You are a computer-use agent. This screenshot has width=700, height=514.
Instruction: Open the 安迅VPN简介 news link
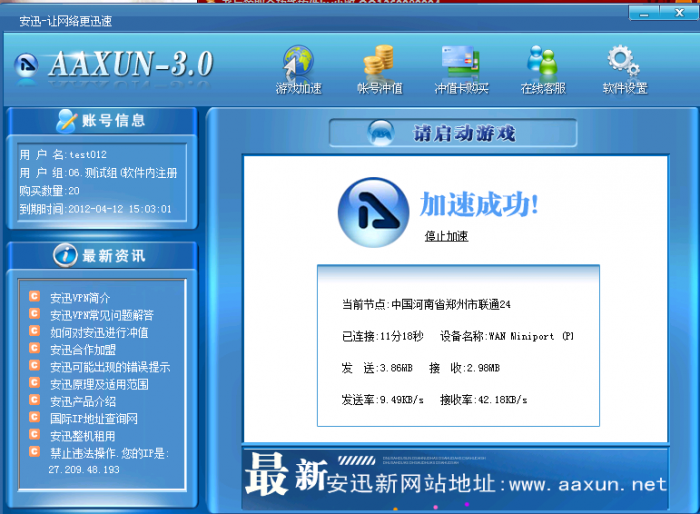(x=80, y=298)
